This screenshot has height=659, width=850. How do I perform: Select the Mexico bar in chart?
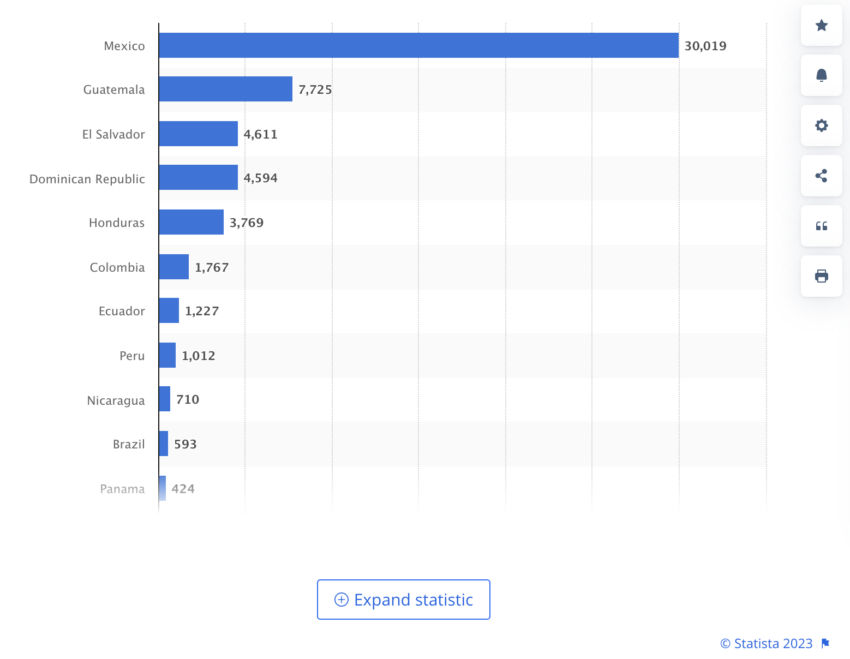418,45
